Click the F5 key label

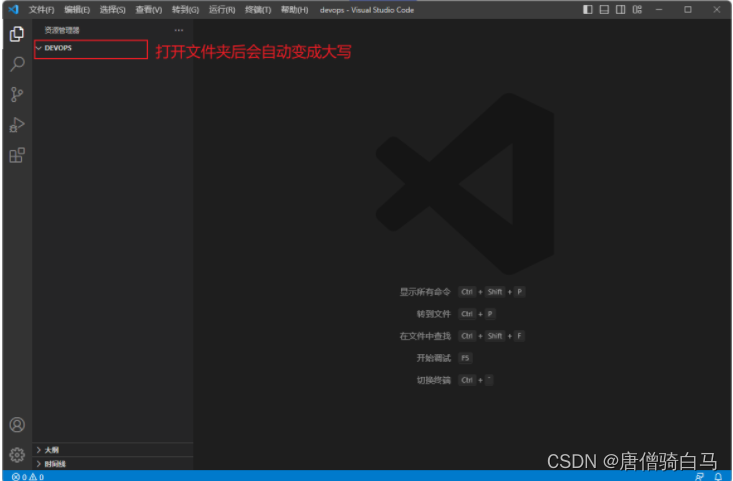tap(465, 358)
